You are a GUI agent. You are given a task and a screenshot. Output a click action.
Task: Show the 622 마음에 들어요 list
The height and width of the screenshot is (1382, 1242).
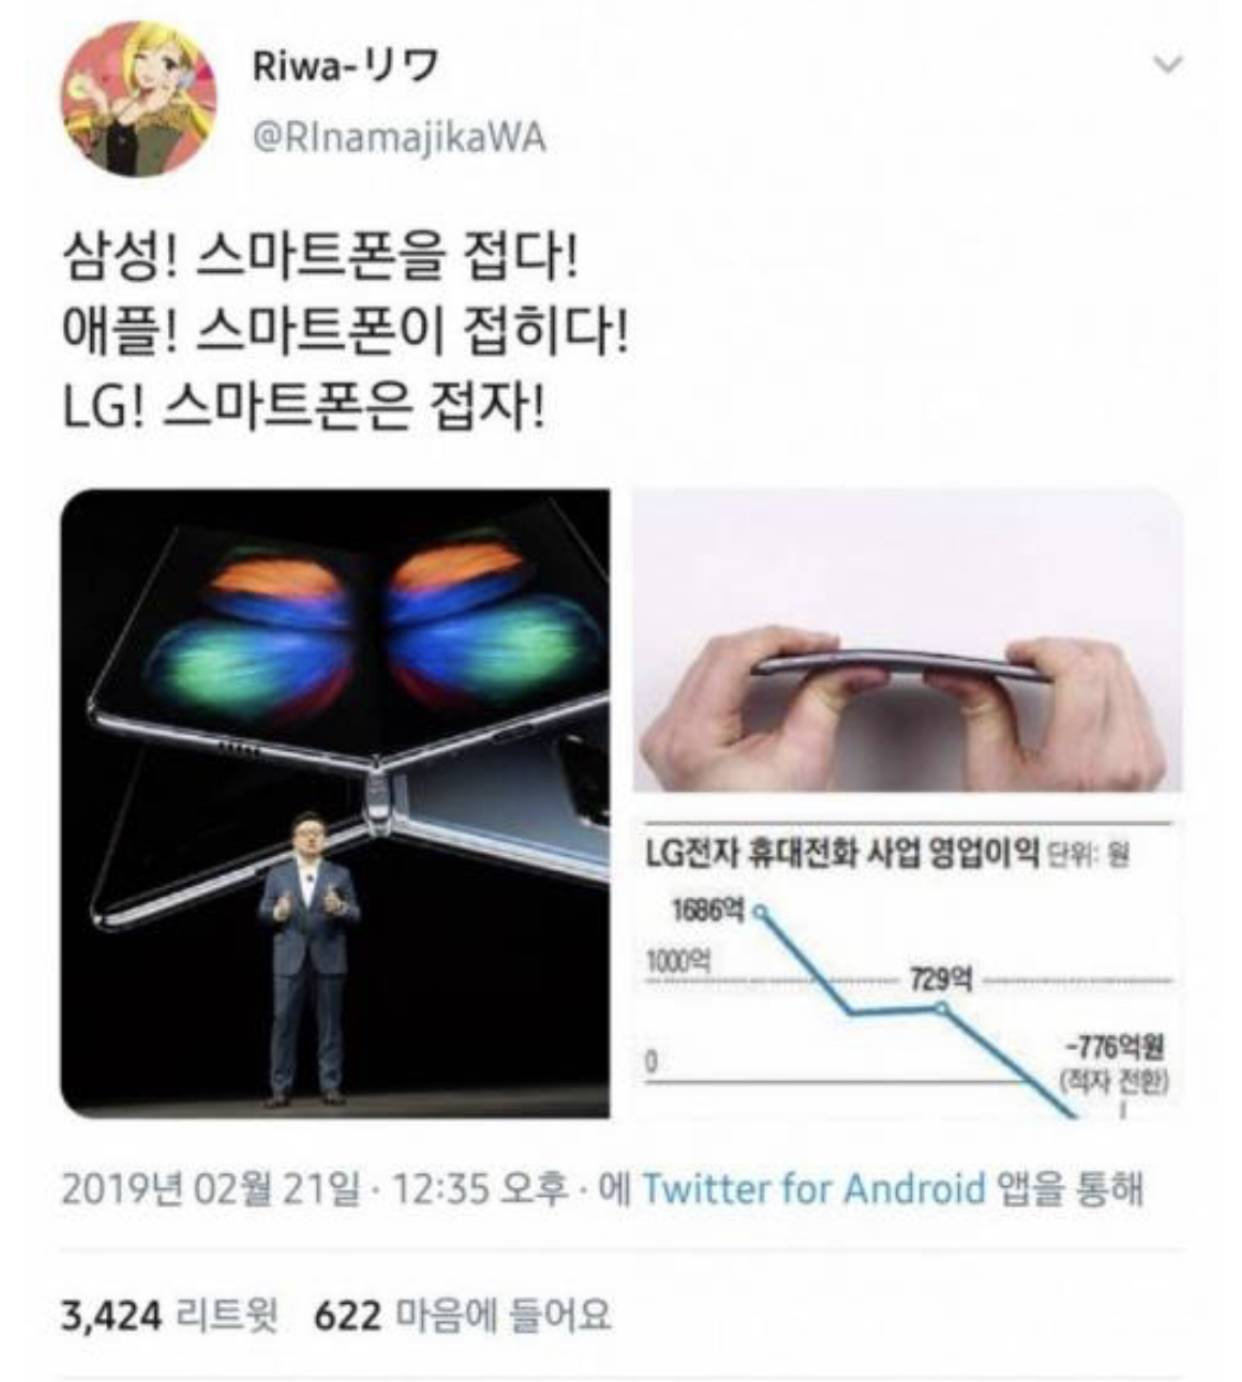click(x=462, y=1315)
